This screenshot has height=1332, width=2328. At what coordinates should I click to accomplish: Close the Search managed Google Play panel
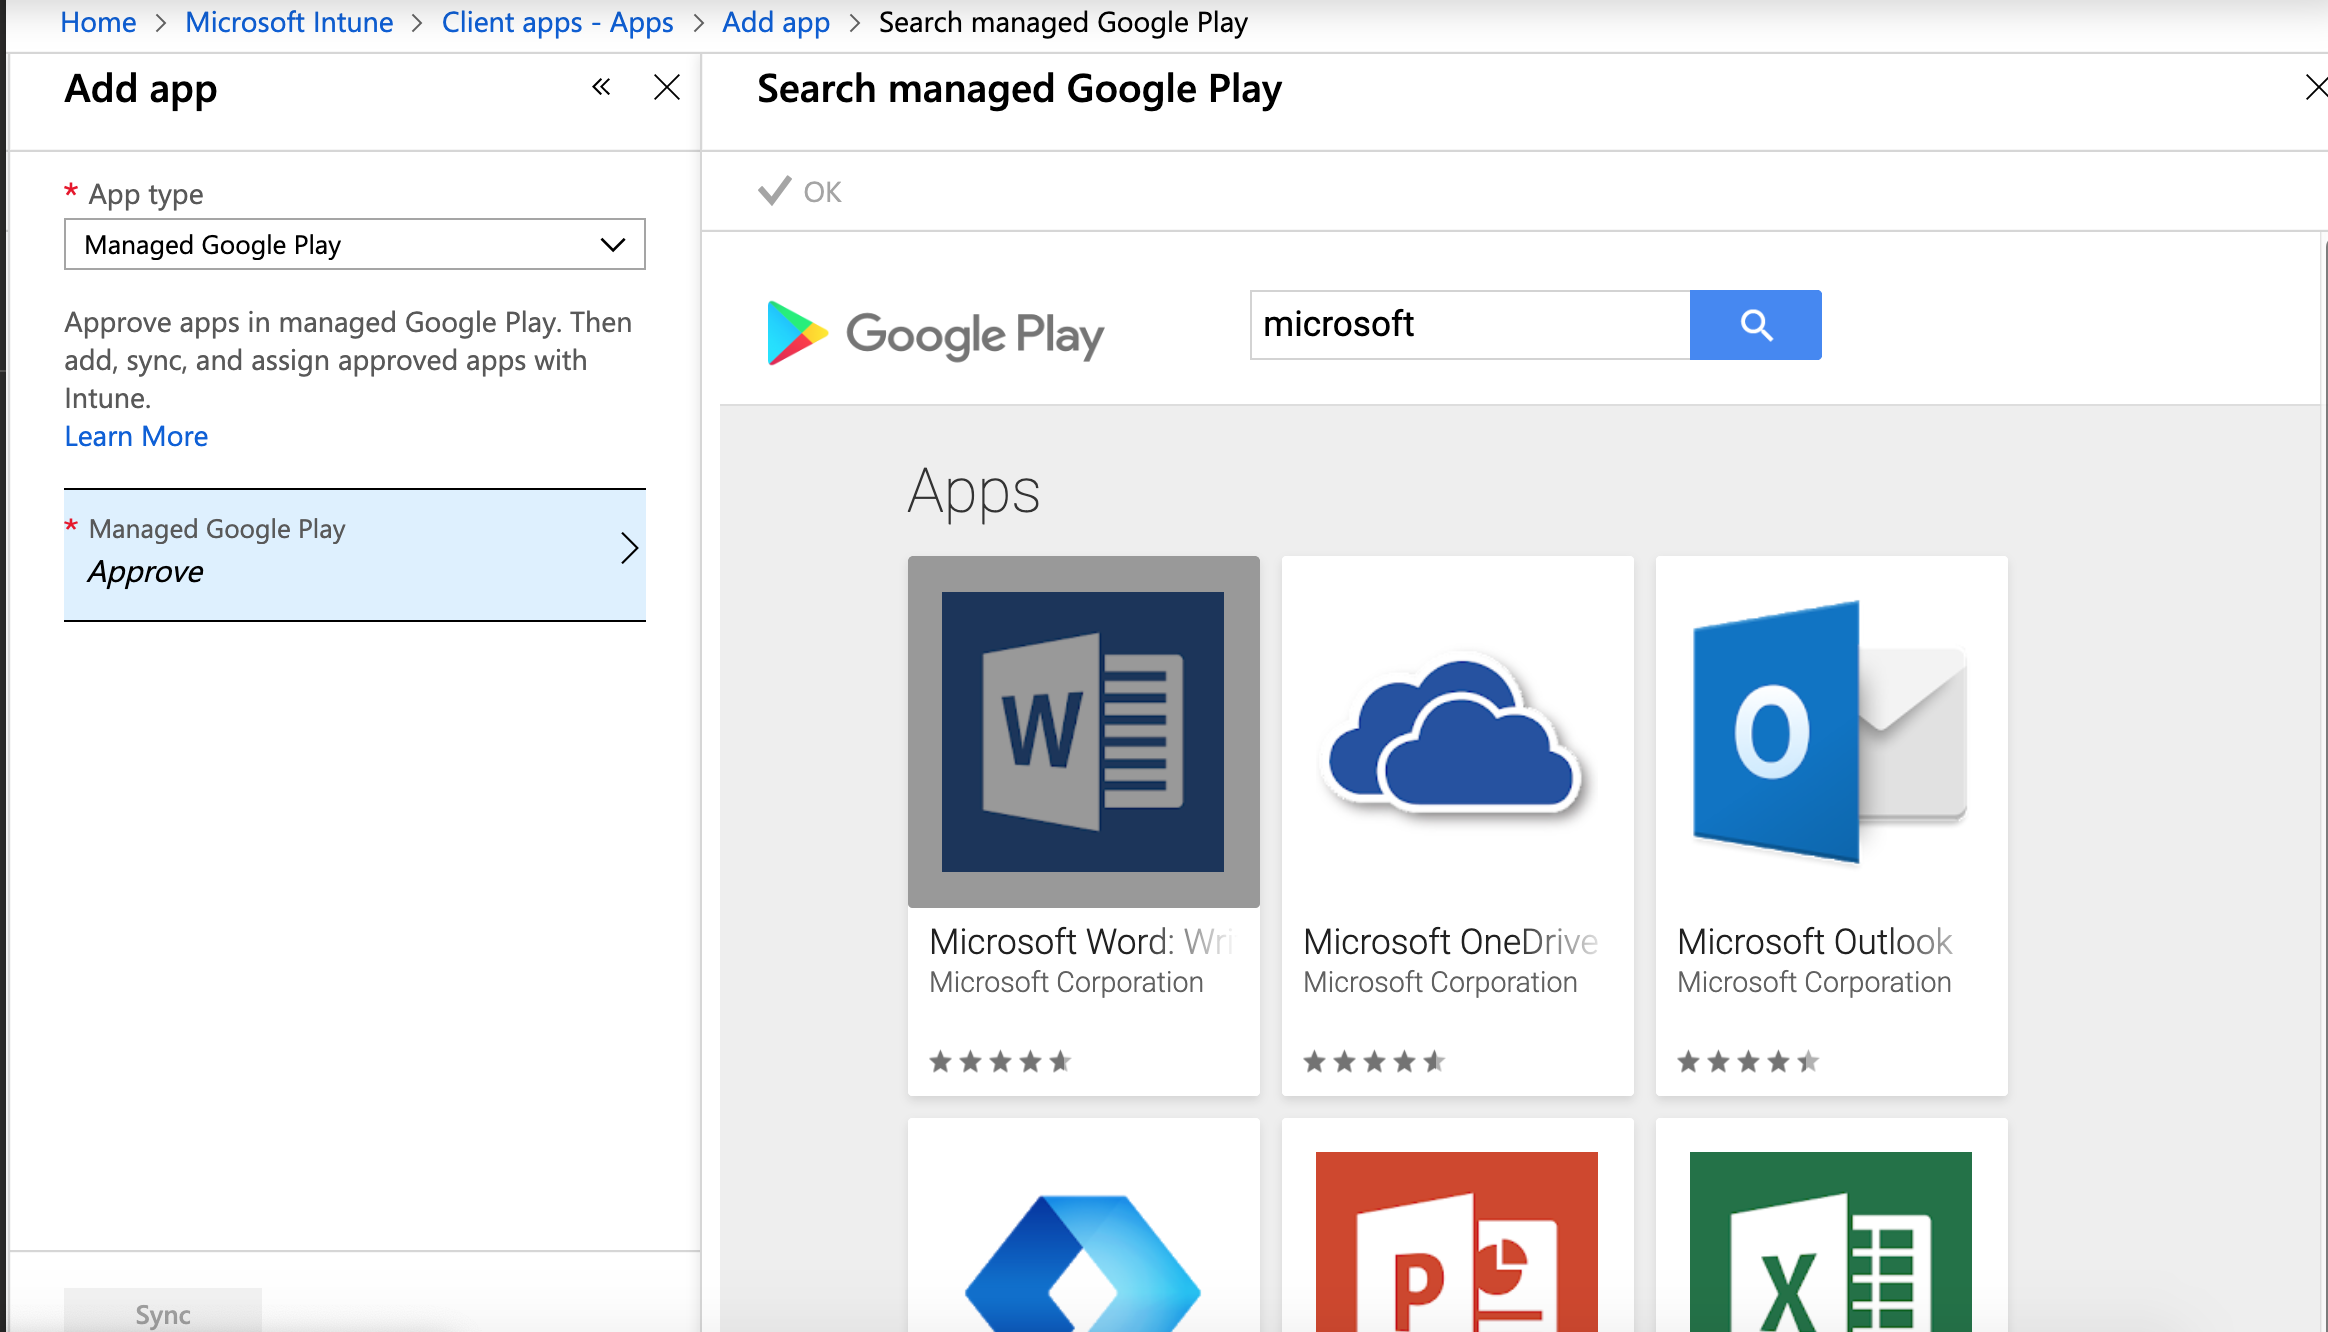coord(2316,87)
